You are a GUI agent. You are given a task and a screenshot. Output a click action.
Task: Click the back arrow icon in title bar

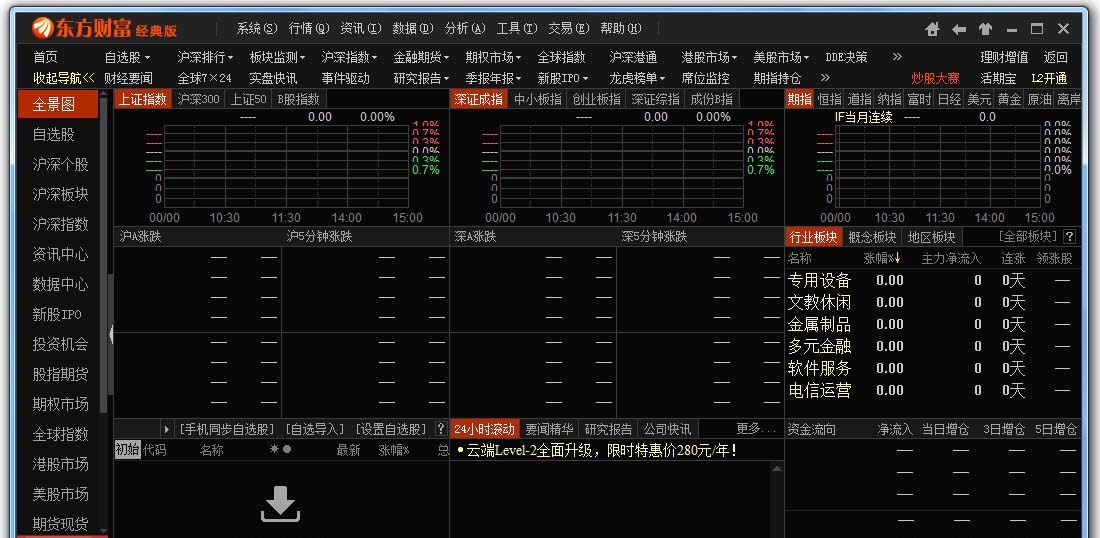point(958,29)
